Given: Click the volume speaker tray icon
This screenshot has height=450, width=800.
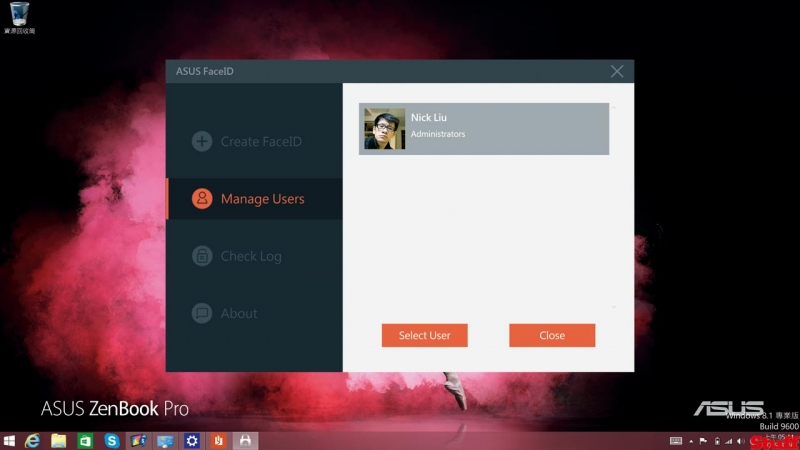Looking at the screenshot, I should (740, 441).
